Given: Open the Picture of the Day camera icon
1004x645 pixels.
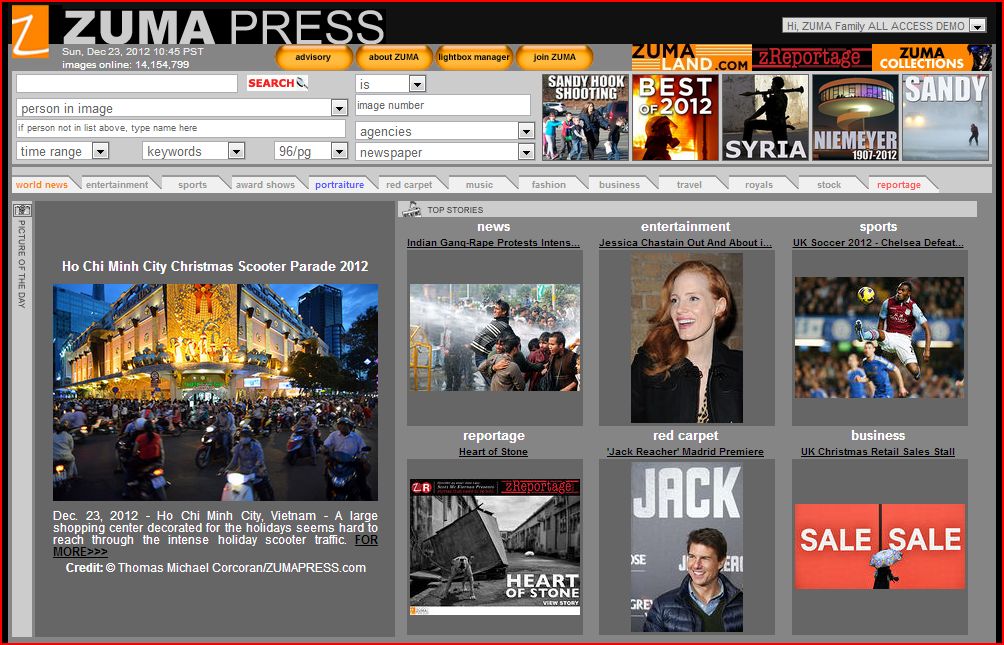Looking at the screenshot, I should 22,210.
